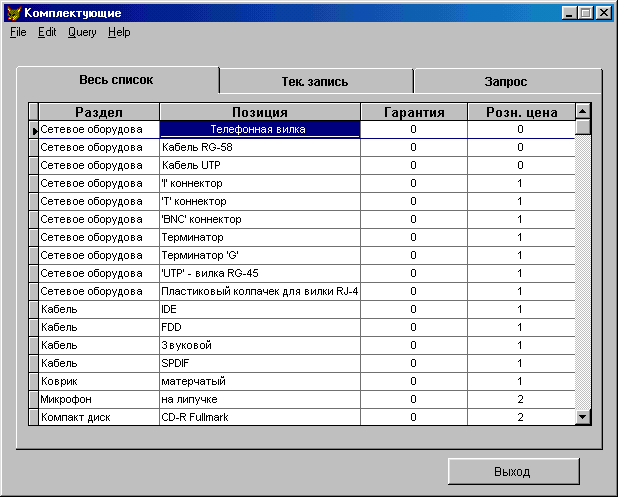Screen dimensions: 618x497
Task: Switch to the Запрос tab
Action: [x=506, y=82]
